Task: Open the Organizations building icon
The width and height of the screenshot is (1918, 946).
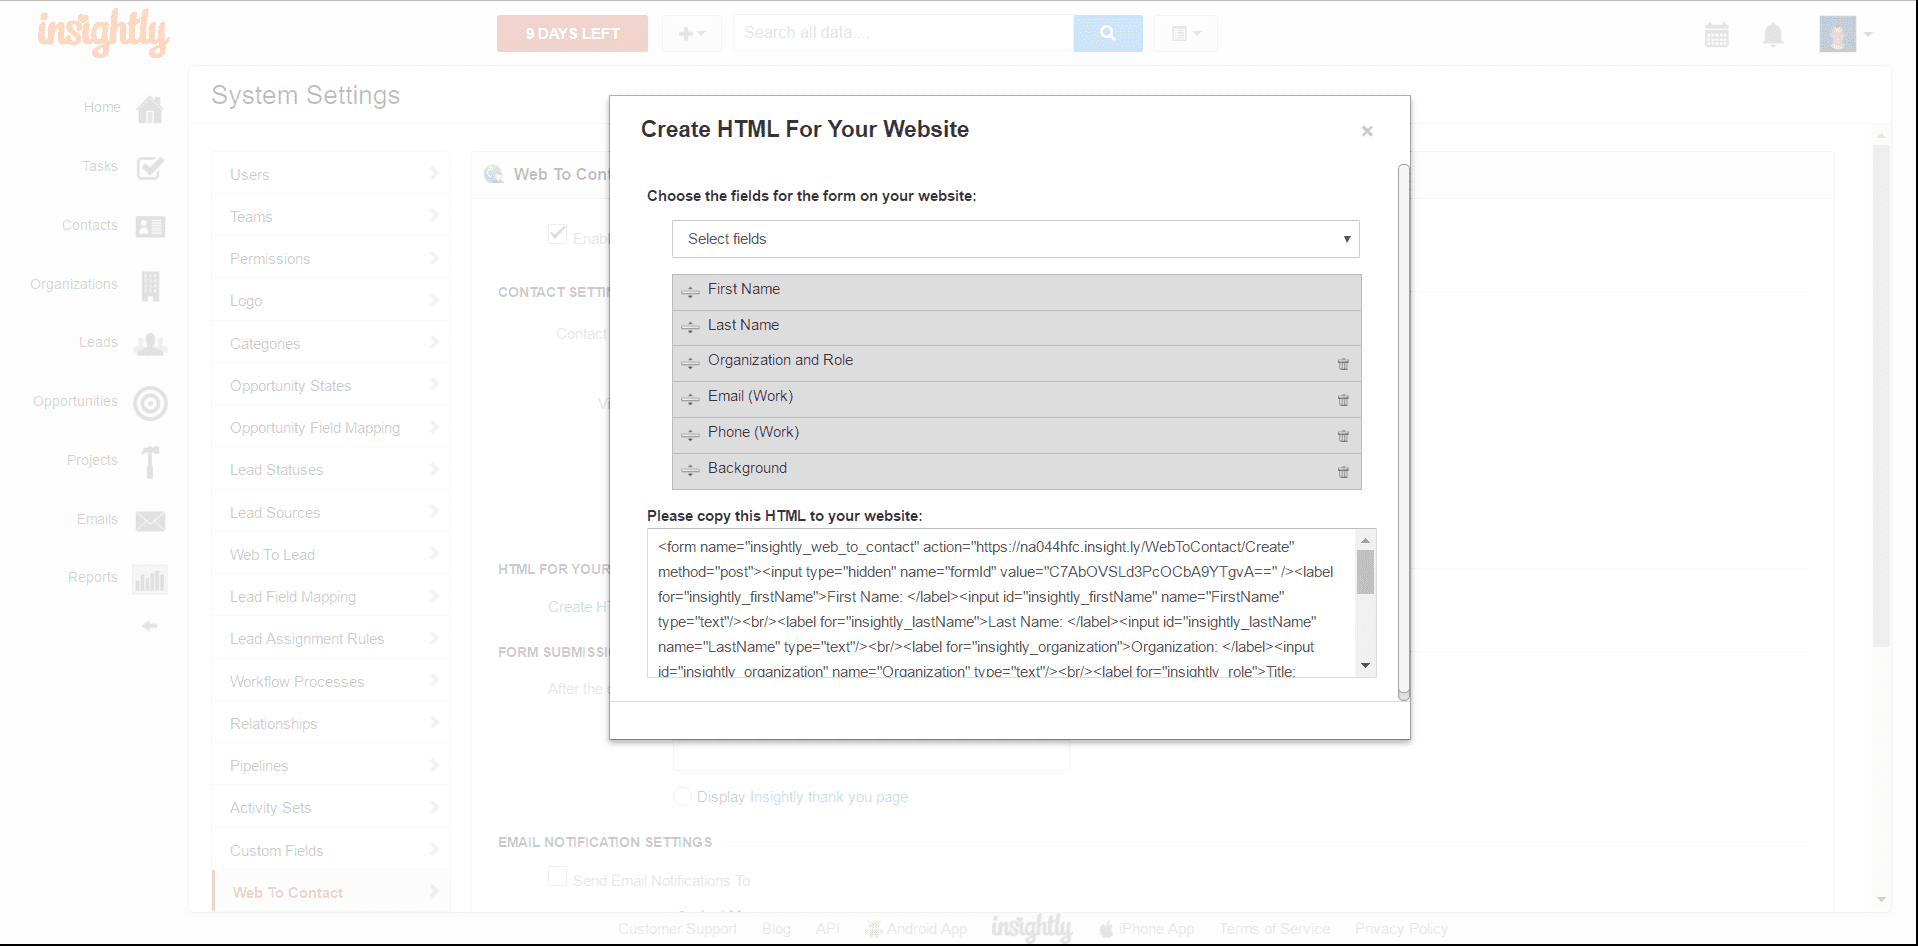Action: point(150,286)
